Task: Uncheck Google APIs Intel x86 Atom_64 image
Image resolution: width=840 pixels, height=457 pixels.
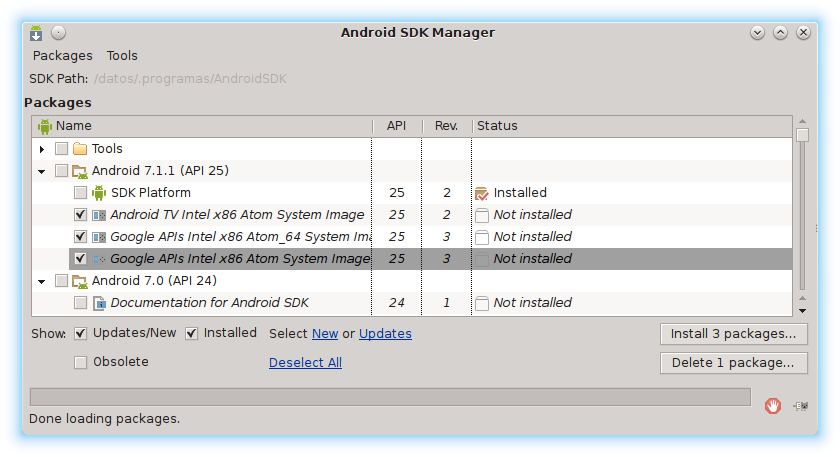Action: (80, 237)
